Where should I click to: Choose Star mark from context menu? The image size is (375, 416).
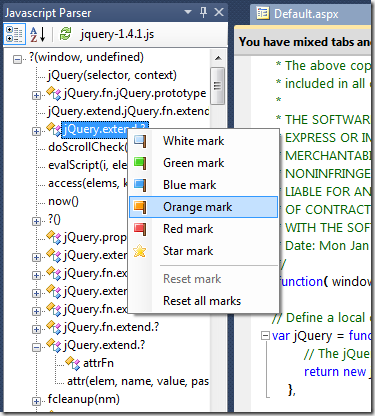[x=203, y=251]
